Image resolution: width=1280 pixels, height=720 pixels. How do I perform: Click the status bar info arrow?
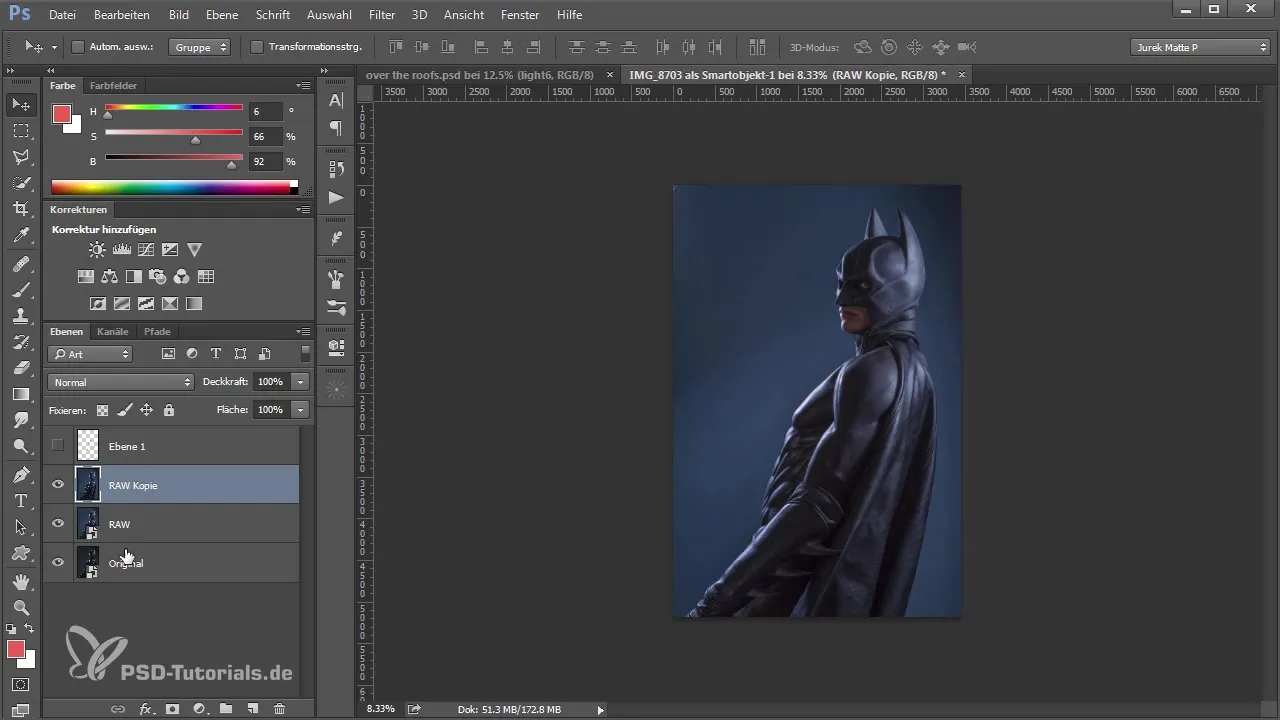point(600,710)
